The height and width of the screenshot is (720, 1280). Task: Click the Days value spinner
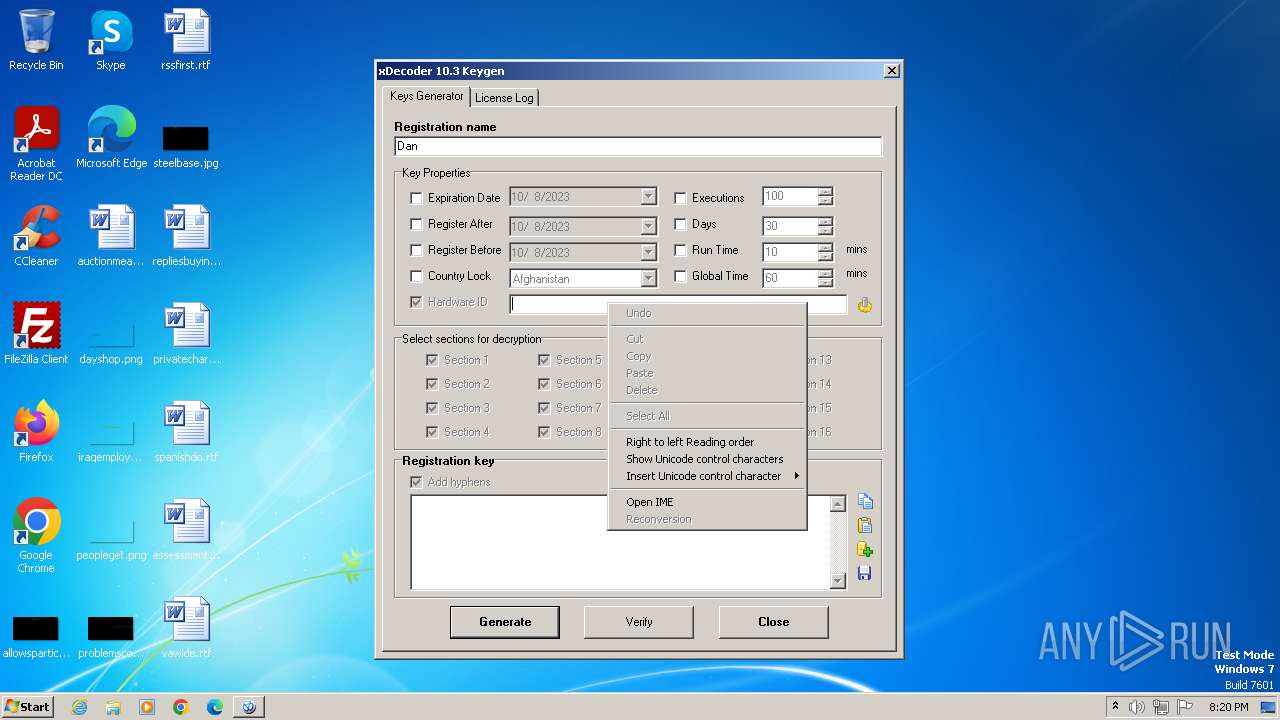coord(825,226)
